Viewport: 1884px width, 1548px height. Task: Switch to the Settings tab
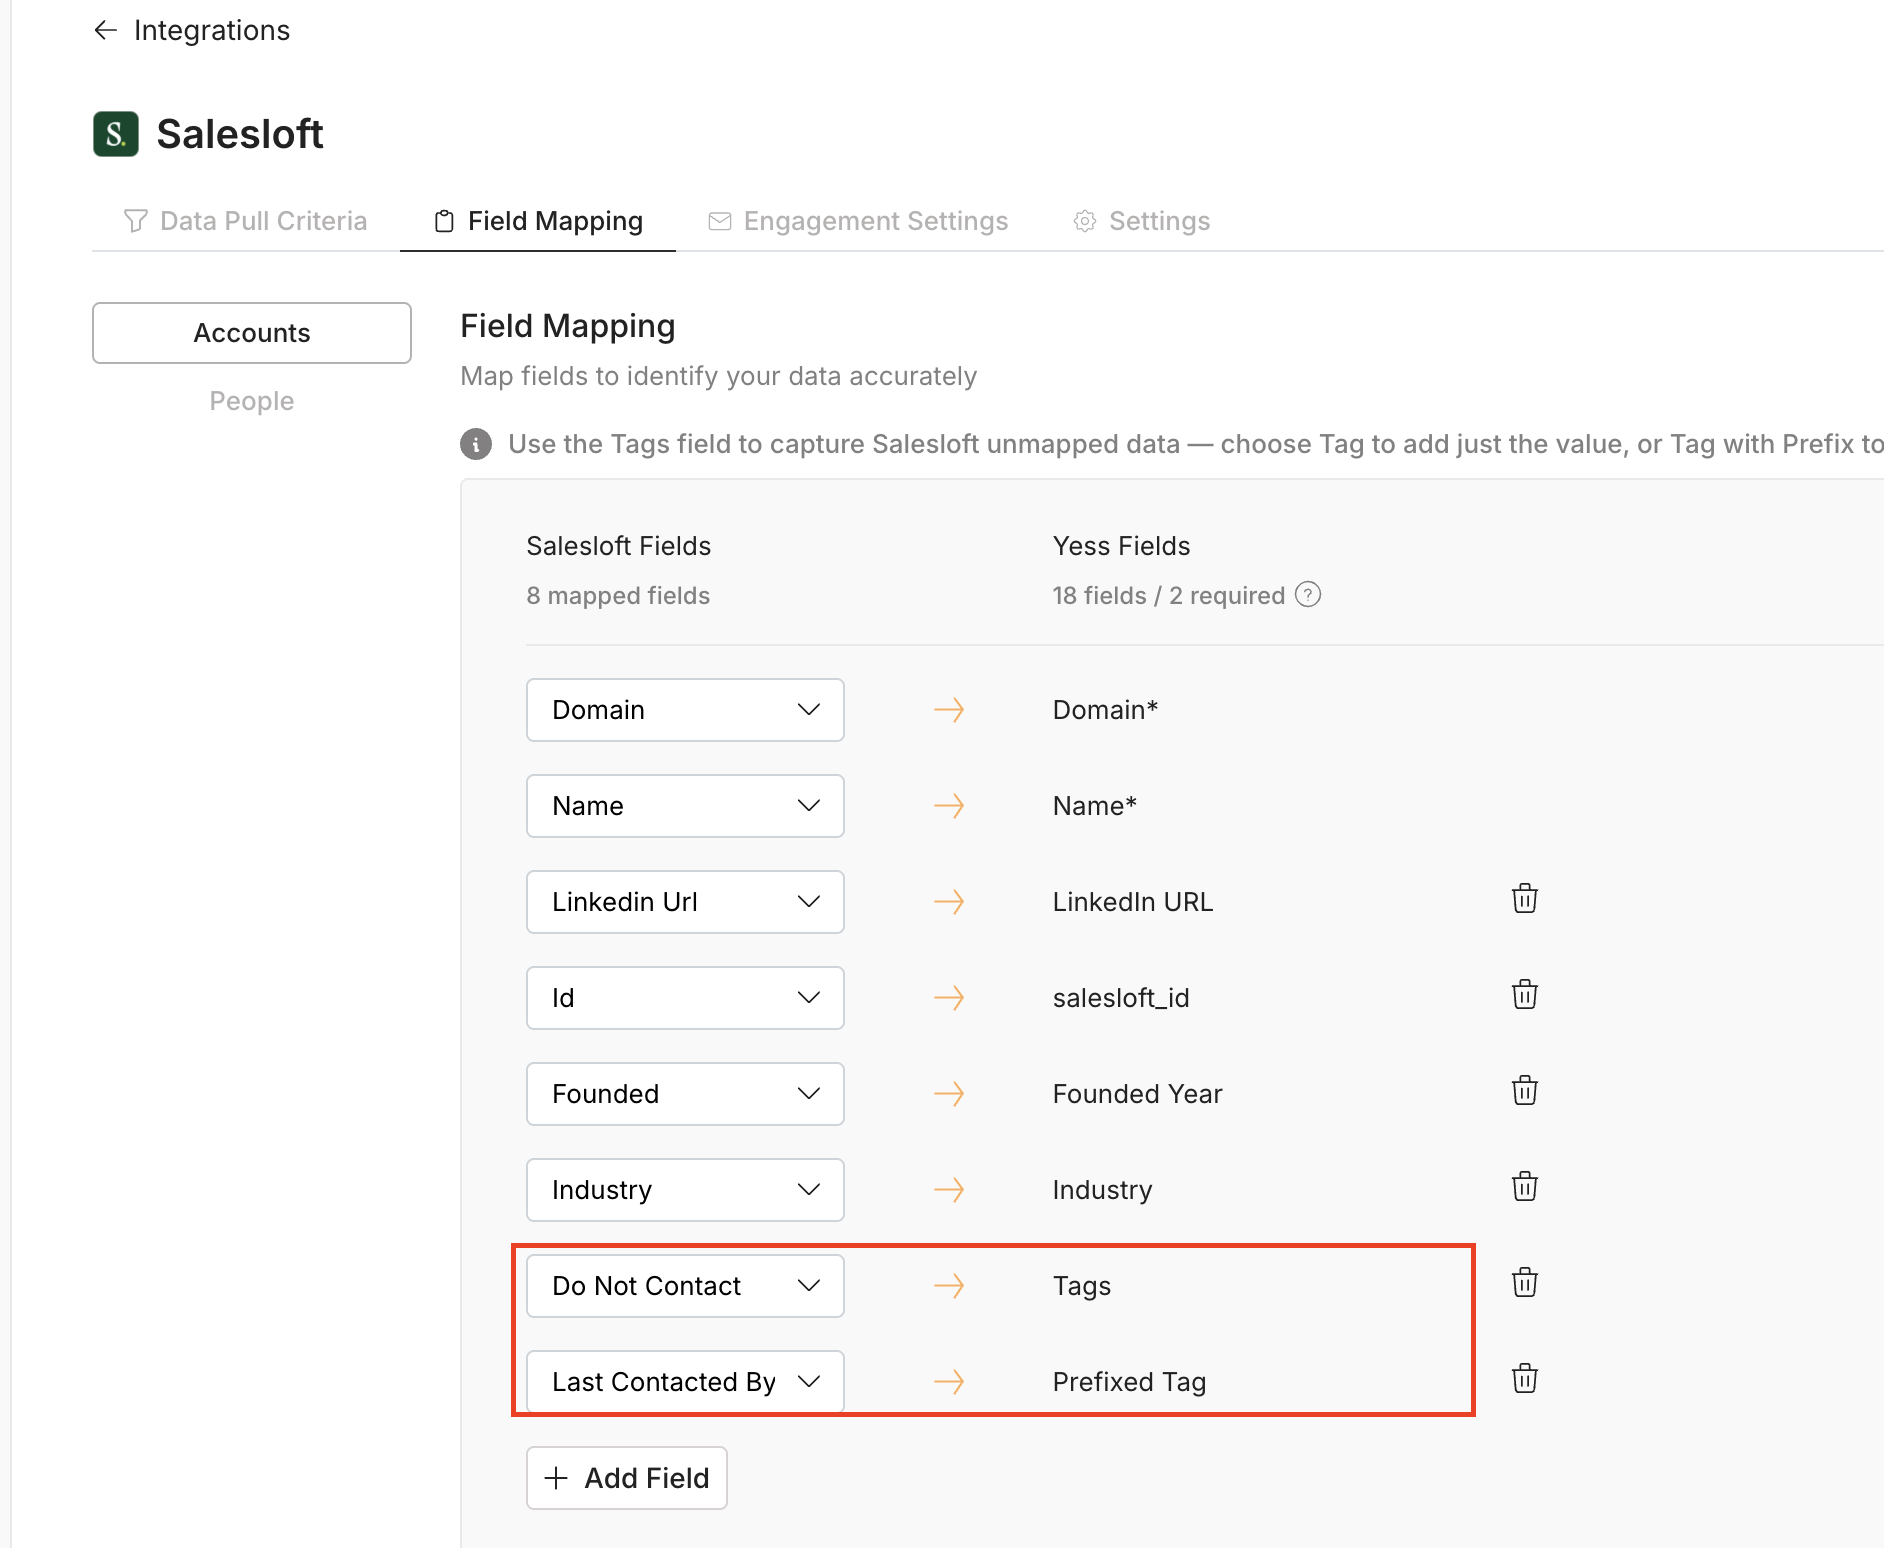tap(1141, 221)
